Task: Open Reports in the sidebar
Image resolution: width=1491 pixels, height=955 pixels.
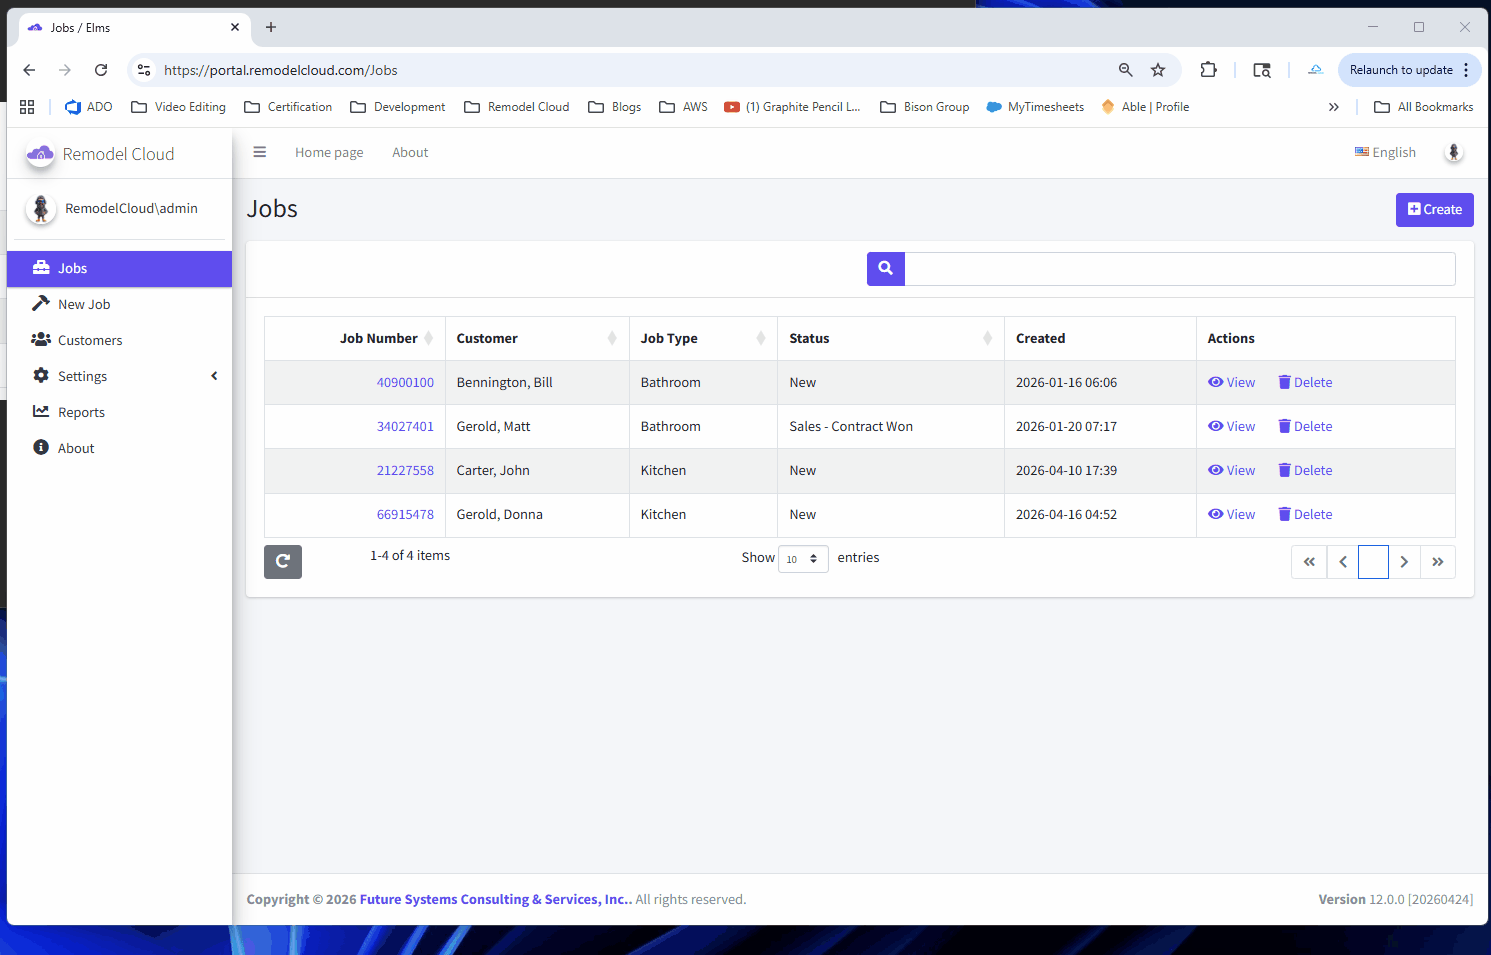Action: 81,413
